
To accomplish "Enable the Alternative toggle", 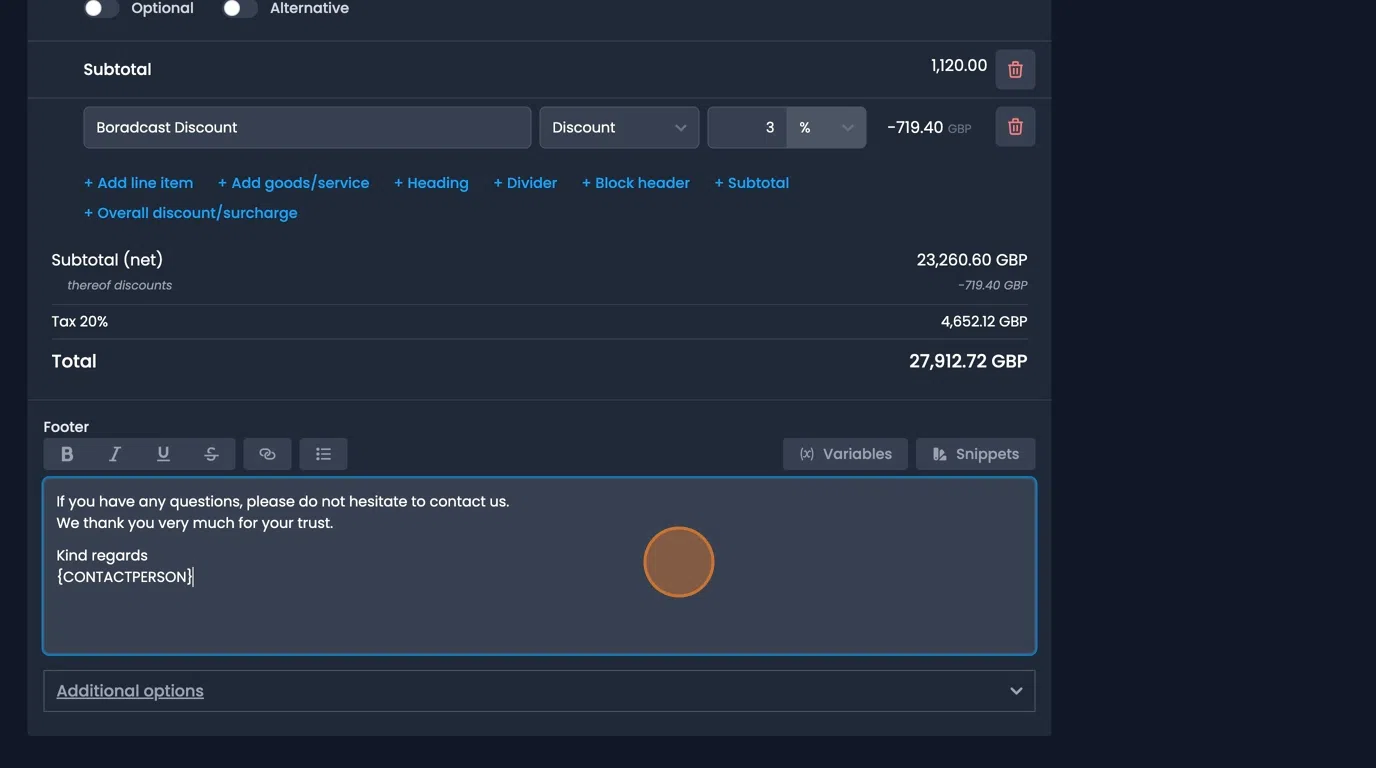I will tap(239, 7).
